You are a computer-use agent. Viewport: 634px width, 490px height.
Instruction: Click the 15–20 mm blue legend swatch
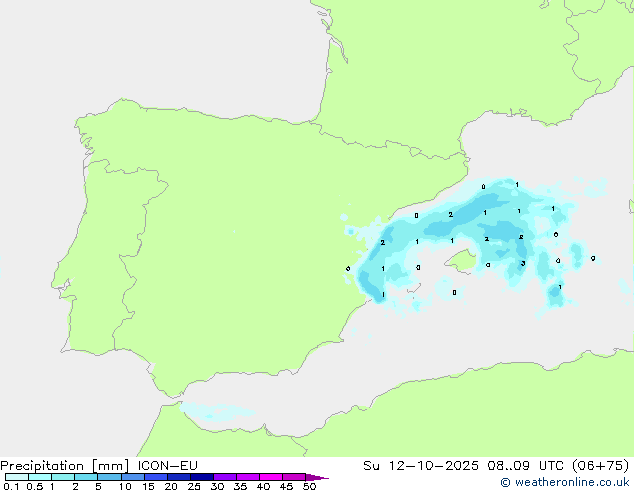click(x=155, y=477)
